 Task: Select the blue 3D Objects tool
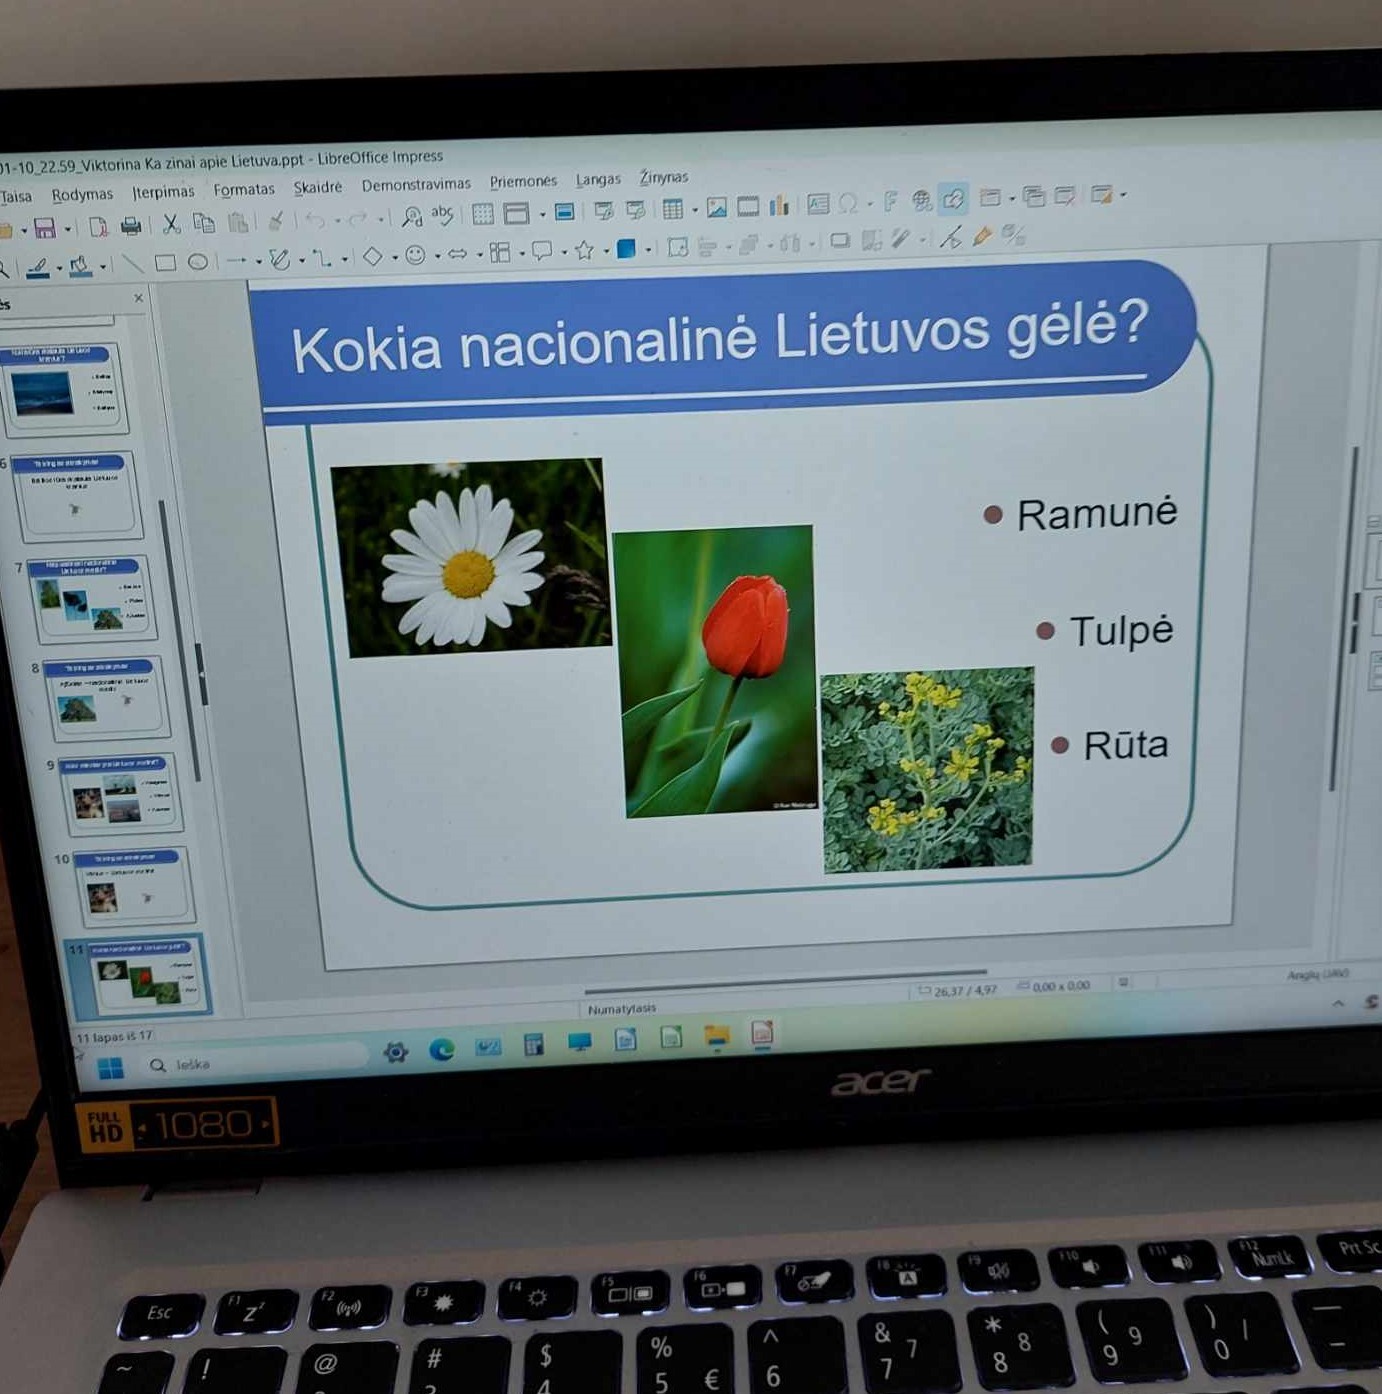tap(626, 248)
